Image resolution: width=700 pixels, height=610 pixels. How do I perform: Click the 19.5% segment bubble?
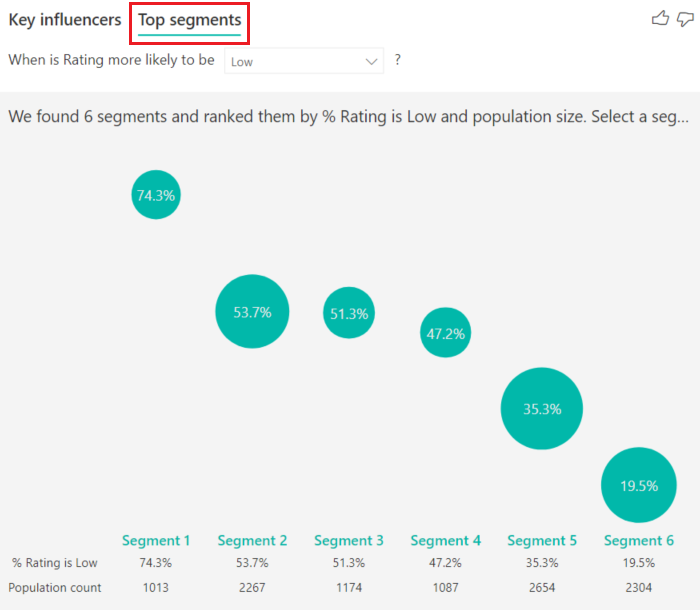point(639,485)
